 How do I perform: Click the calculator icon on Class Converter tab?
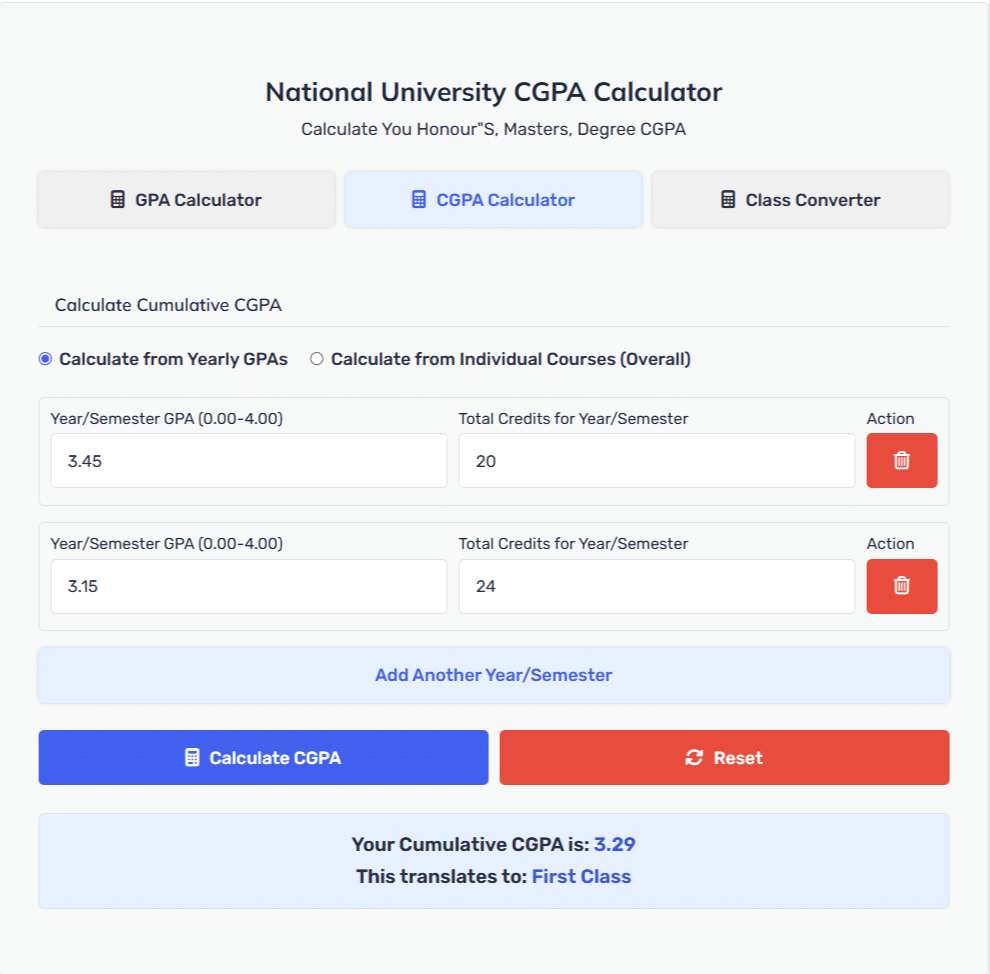tap(728, 199)
